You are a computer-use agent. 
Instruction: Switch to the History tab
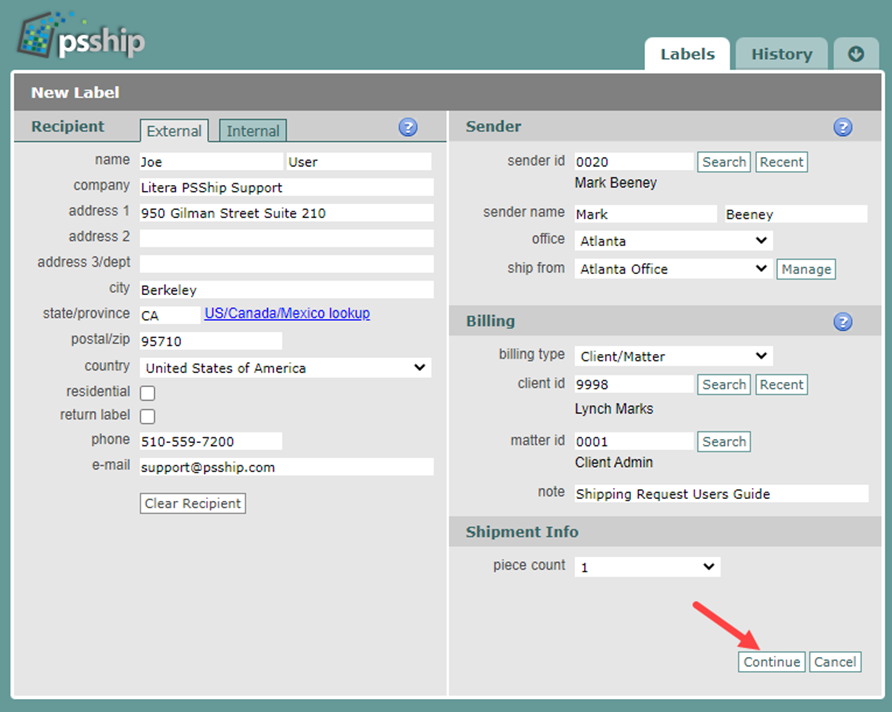(x=781, y=54)
